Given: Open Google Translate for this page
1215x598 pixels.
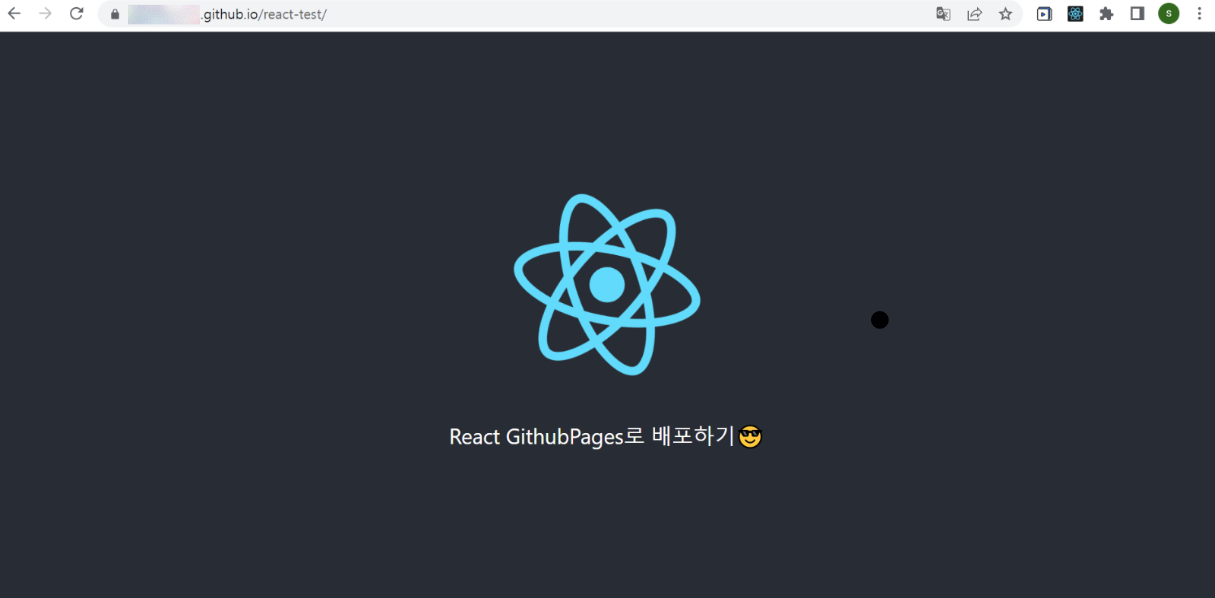Looking at the screenshot, I should [x=943, y=14].
